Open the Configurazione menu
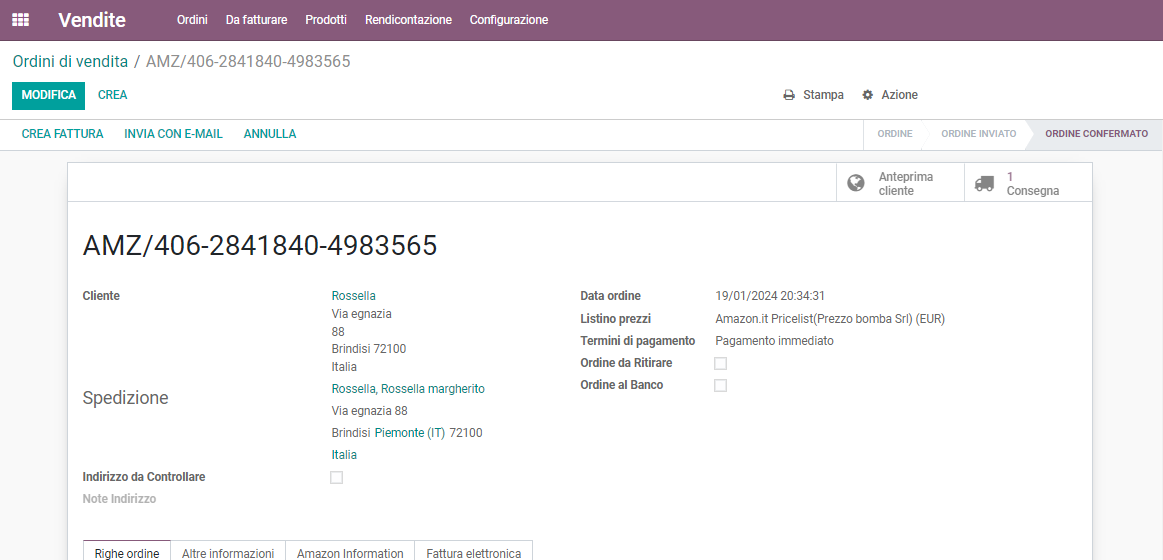This screenshot has width=1163, height=560. point(509,20)
